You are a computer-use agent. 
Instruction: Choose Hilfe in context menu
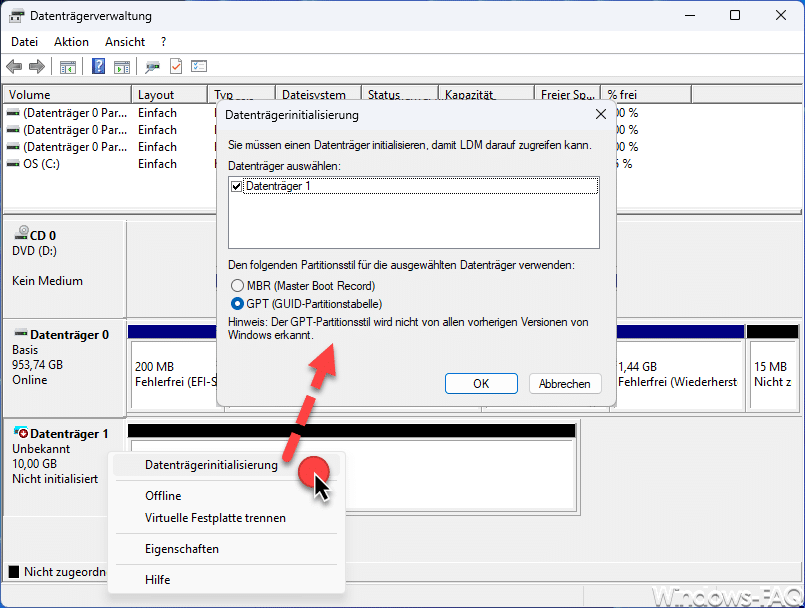coord(226,579)
